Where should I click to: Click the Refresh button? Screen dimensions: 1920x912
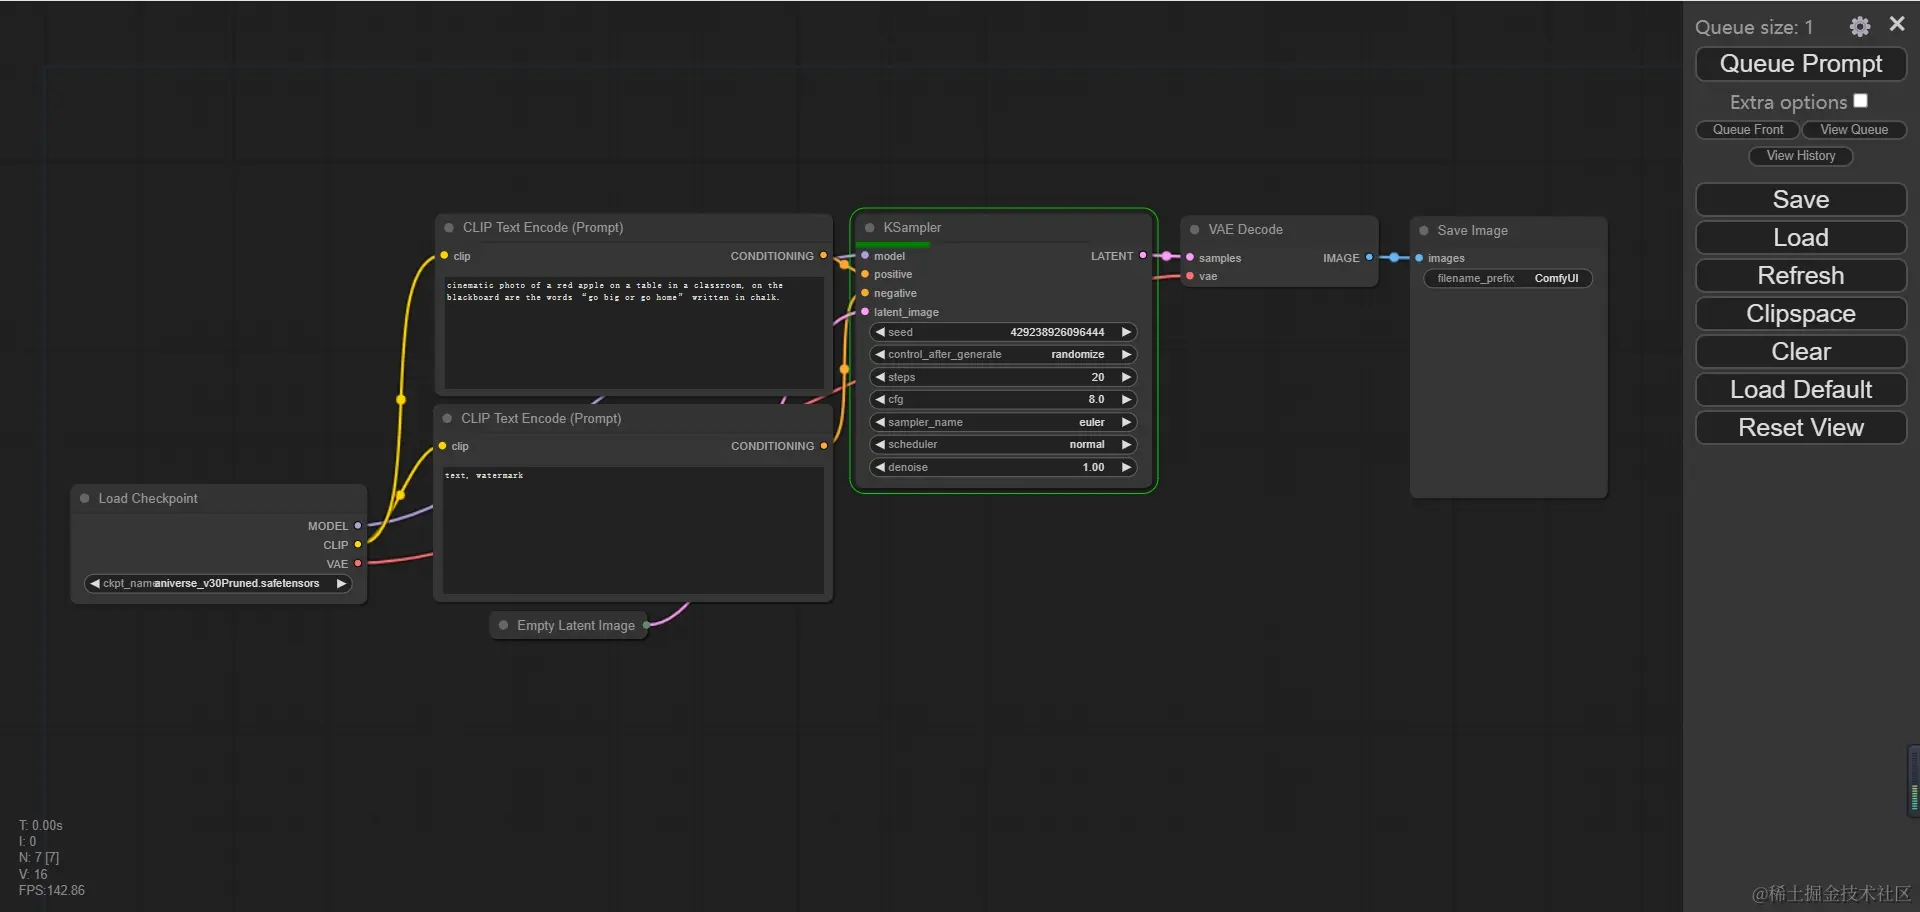(x=1801, y=276)
